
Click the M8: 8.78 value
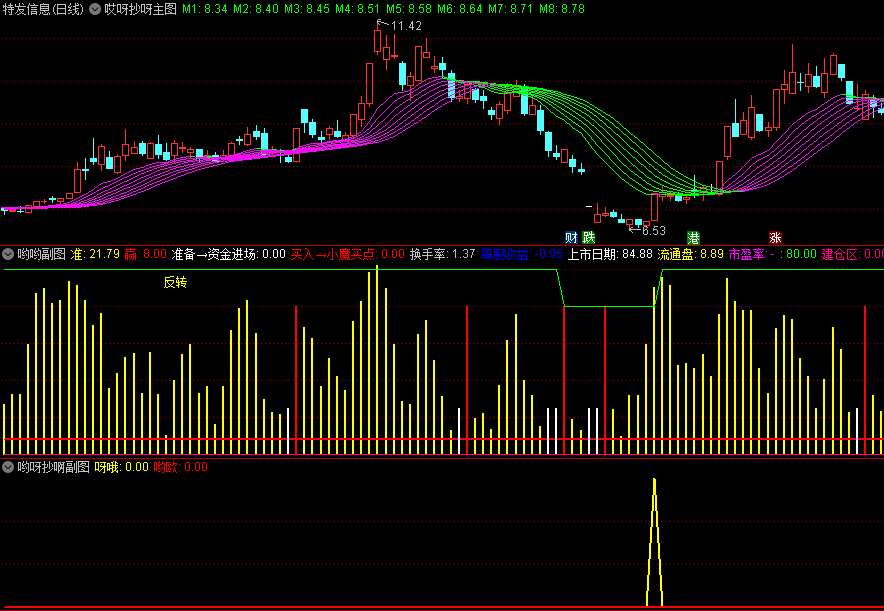562,9
